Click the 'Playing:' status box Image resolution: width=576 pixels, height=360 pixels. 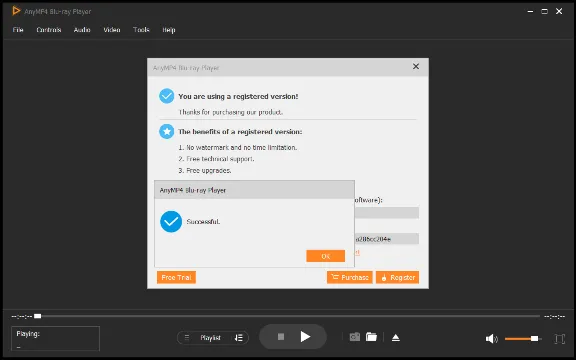click(55, 338)
